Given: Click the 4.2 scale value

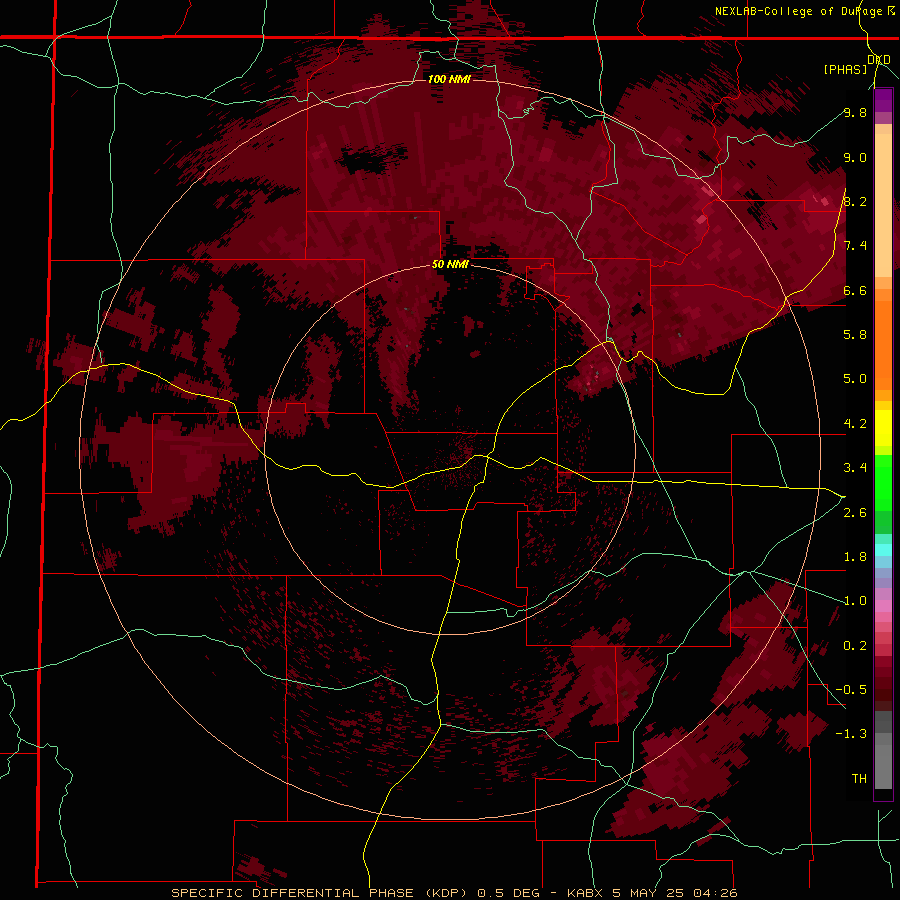Looking at the screenshot, I should pyautogui.click(x=855, y=424).
